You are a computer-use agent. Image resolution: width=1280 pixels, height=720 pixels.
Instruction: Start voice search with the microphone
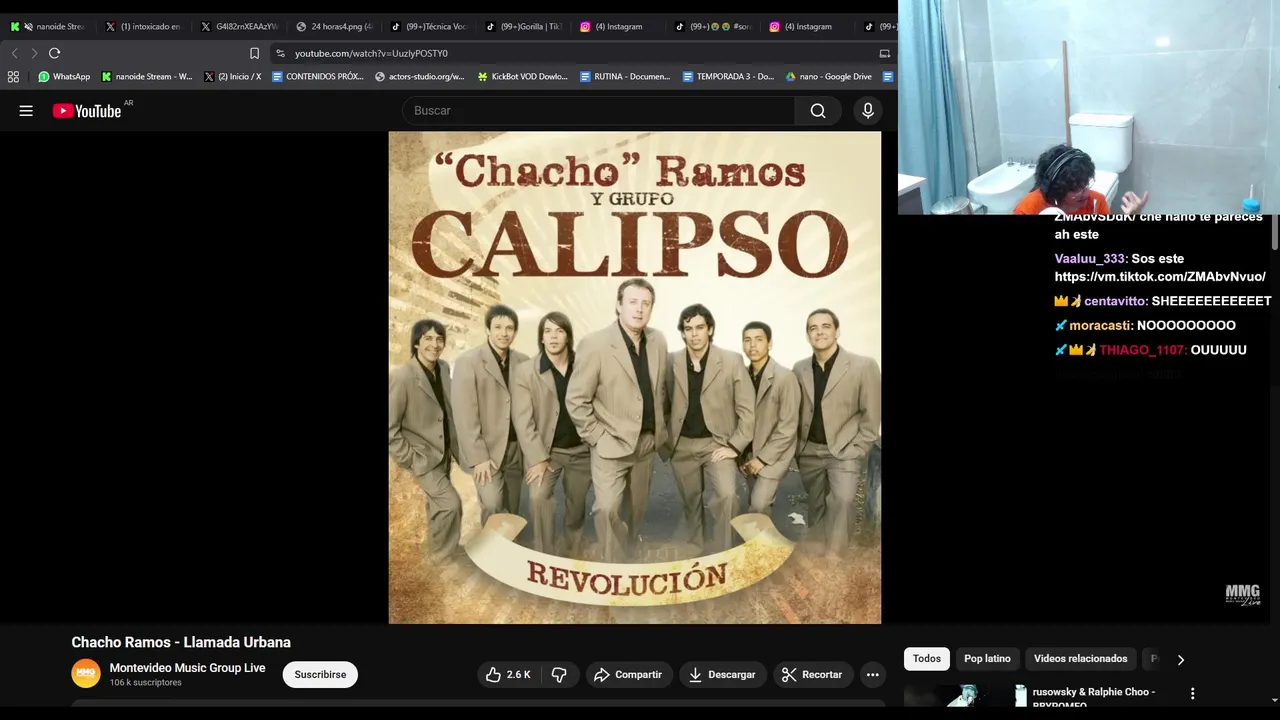pos(868,111)
